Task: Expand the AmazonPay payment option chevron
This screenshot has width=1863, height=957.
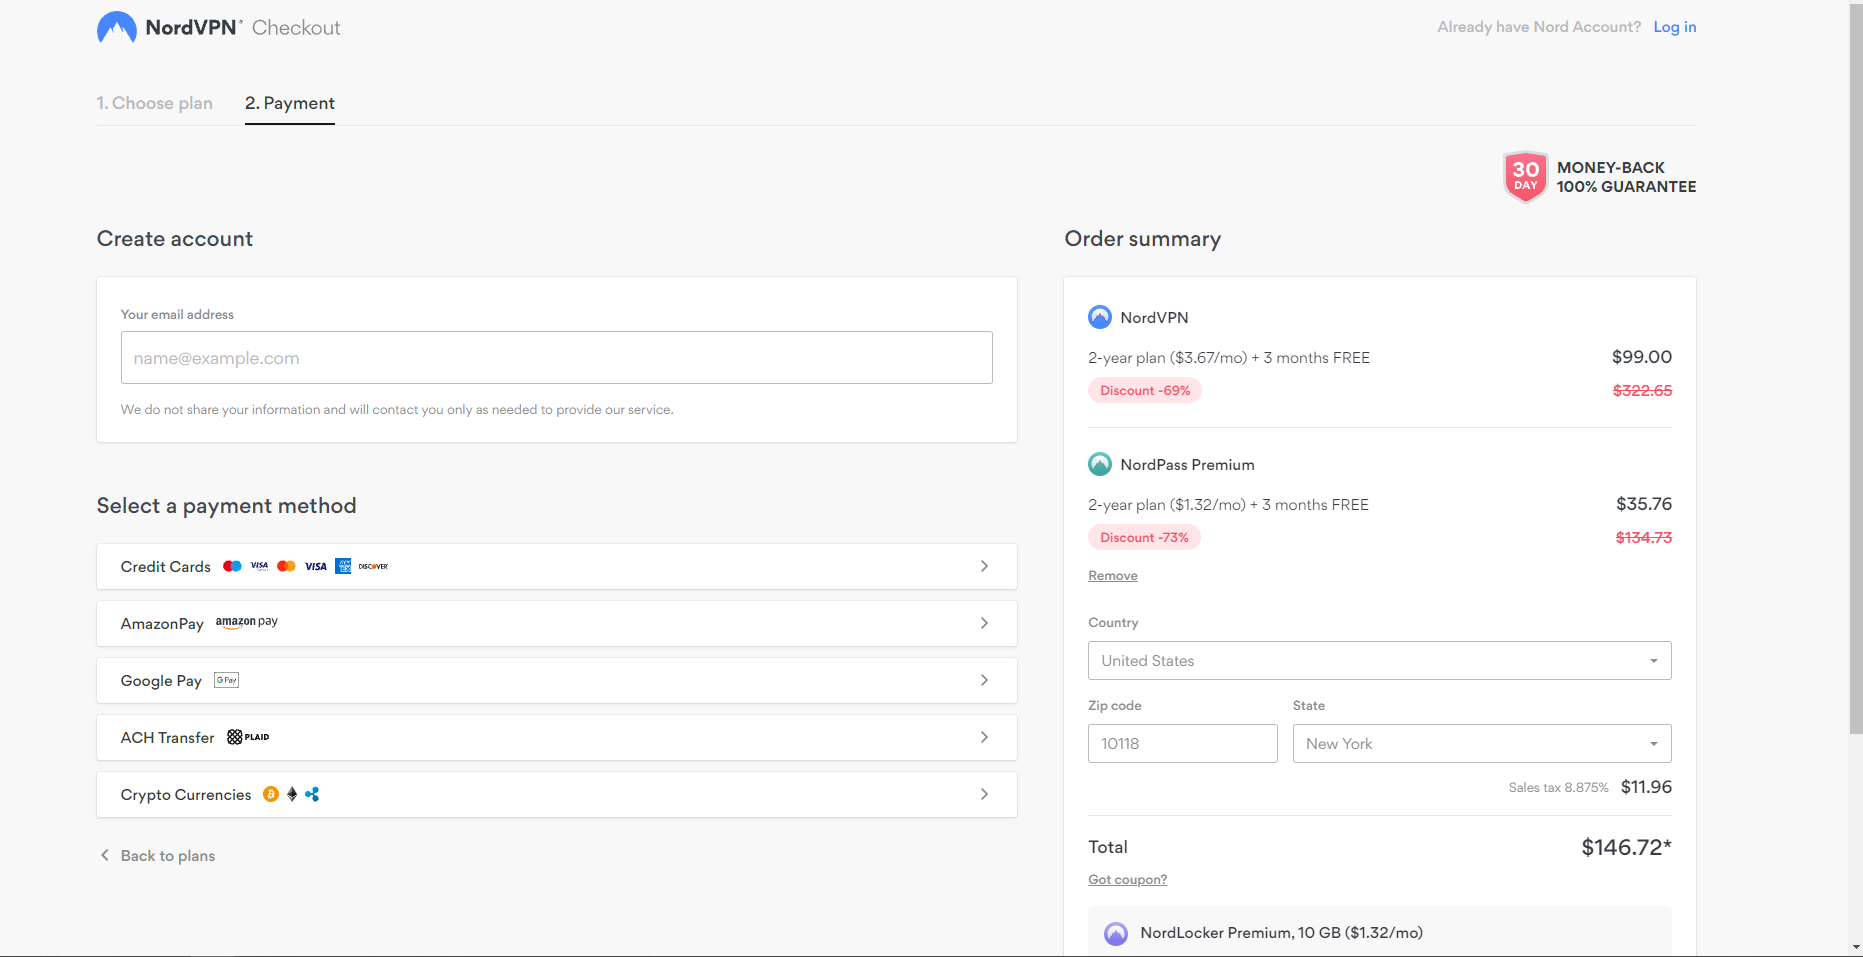Action: pos(984,623)
